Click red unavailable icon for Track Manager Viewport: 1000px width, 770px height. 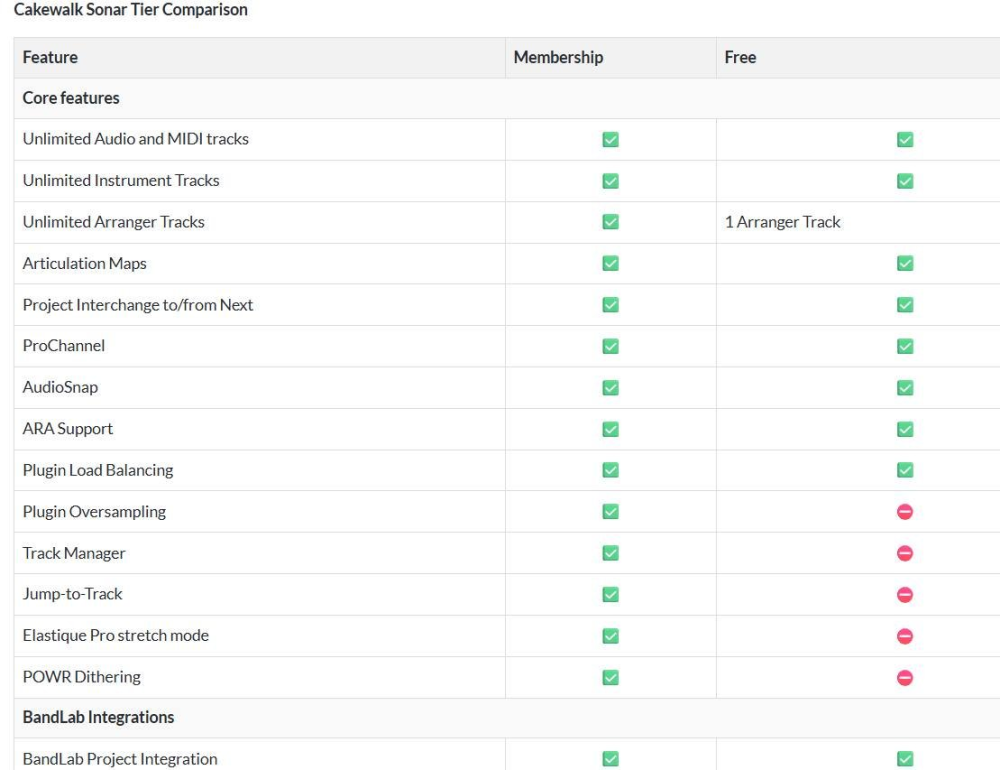click(905, 553)
